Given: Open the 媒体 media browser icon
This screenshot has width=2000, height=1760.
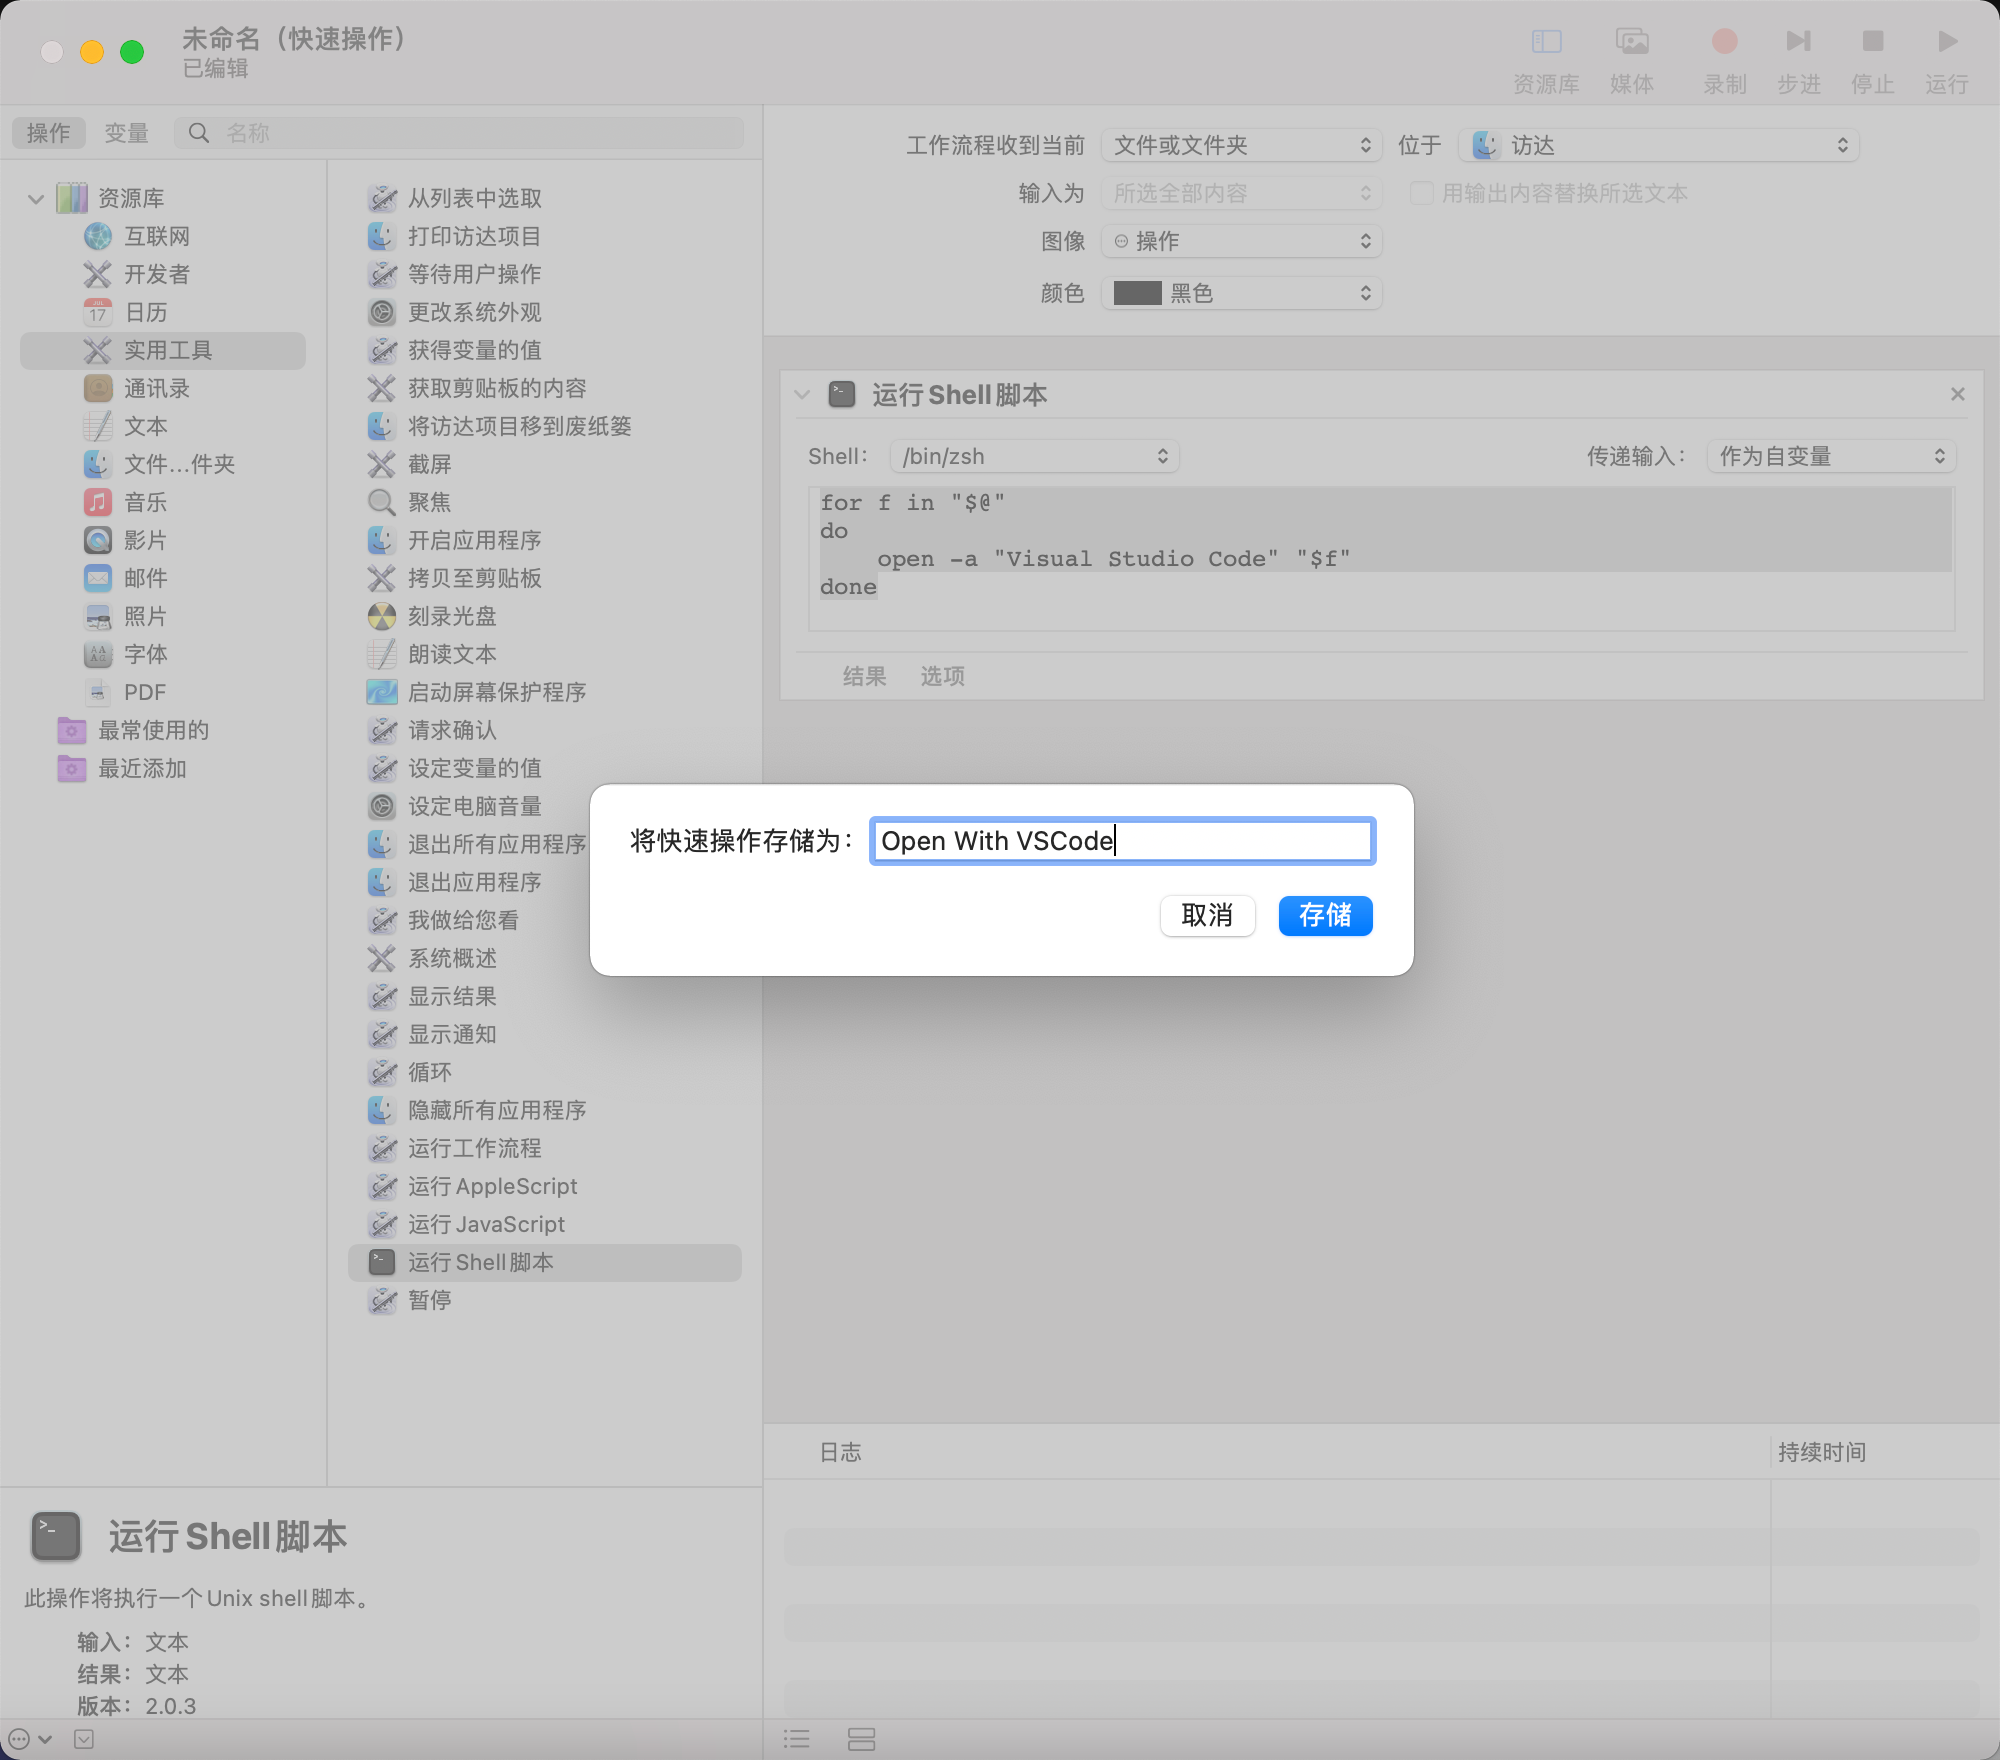Looking at the screenshot, I should 1632,42.
